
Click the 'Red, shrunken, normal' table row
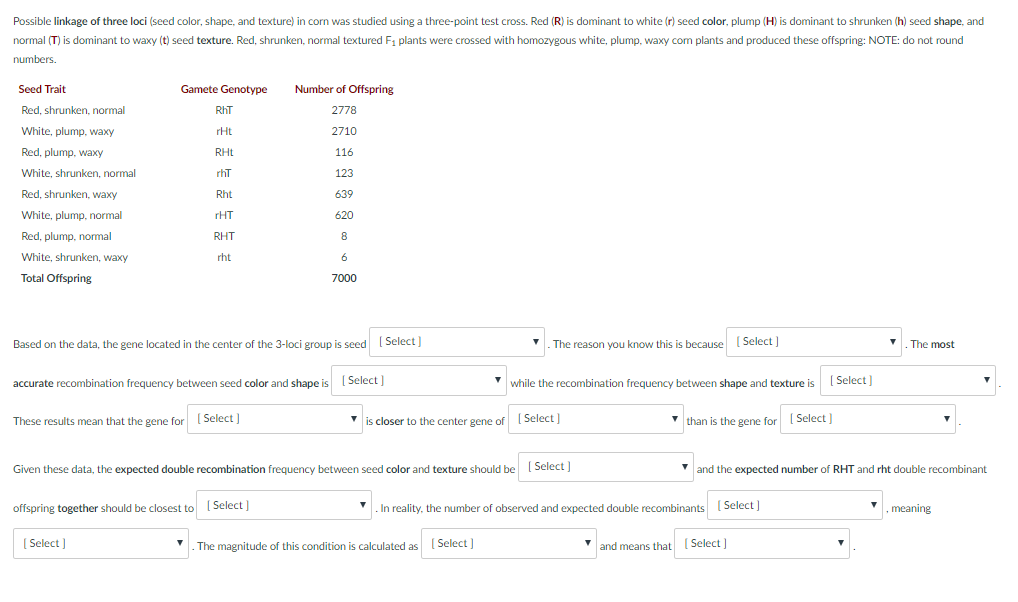[73, 110]
